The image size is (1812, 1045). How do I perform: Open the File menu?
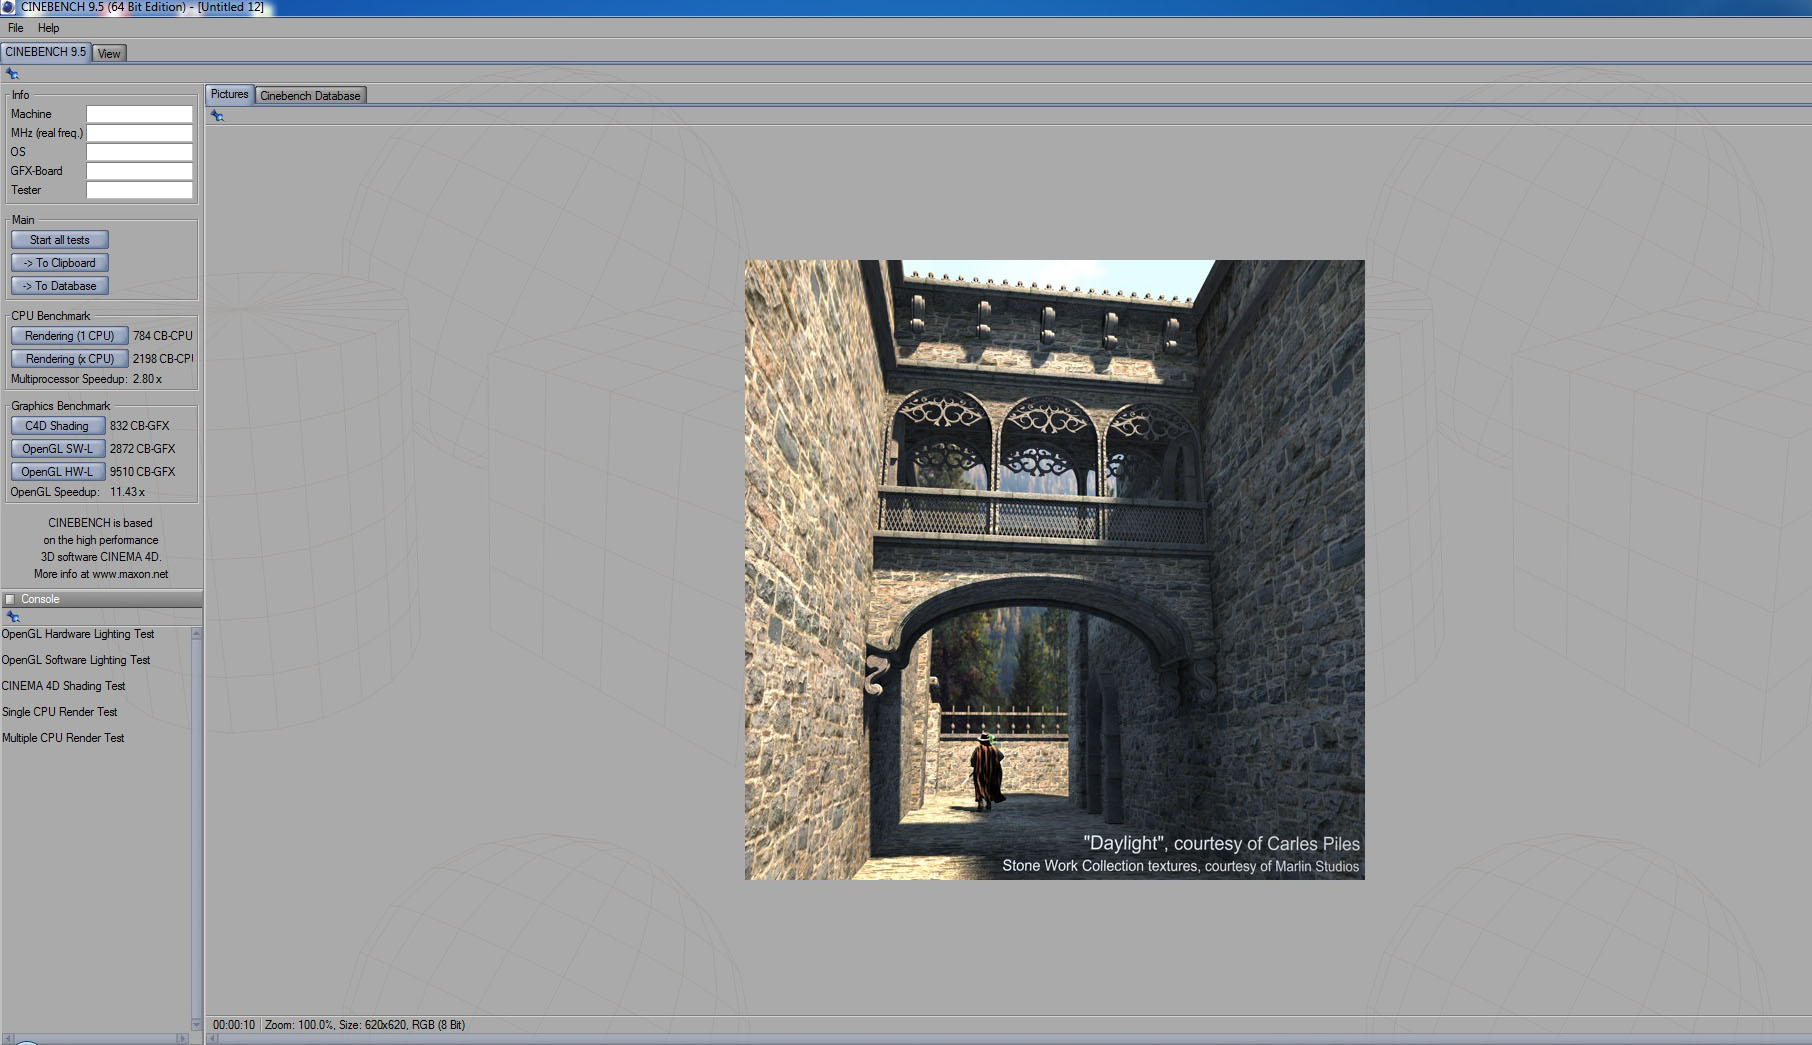pos(16,28)
